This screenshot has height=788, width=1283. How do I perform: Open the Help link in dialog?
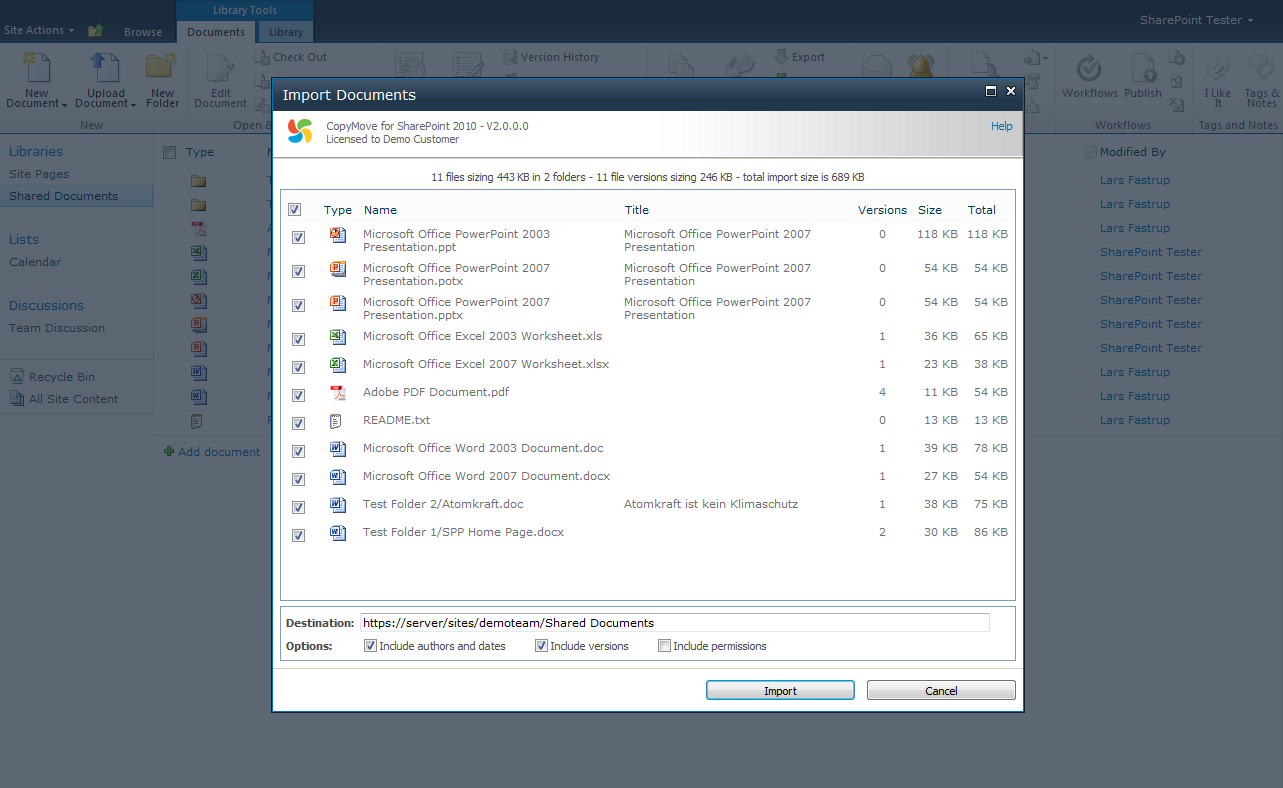tap(1002, 127)
